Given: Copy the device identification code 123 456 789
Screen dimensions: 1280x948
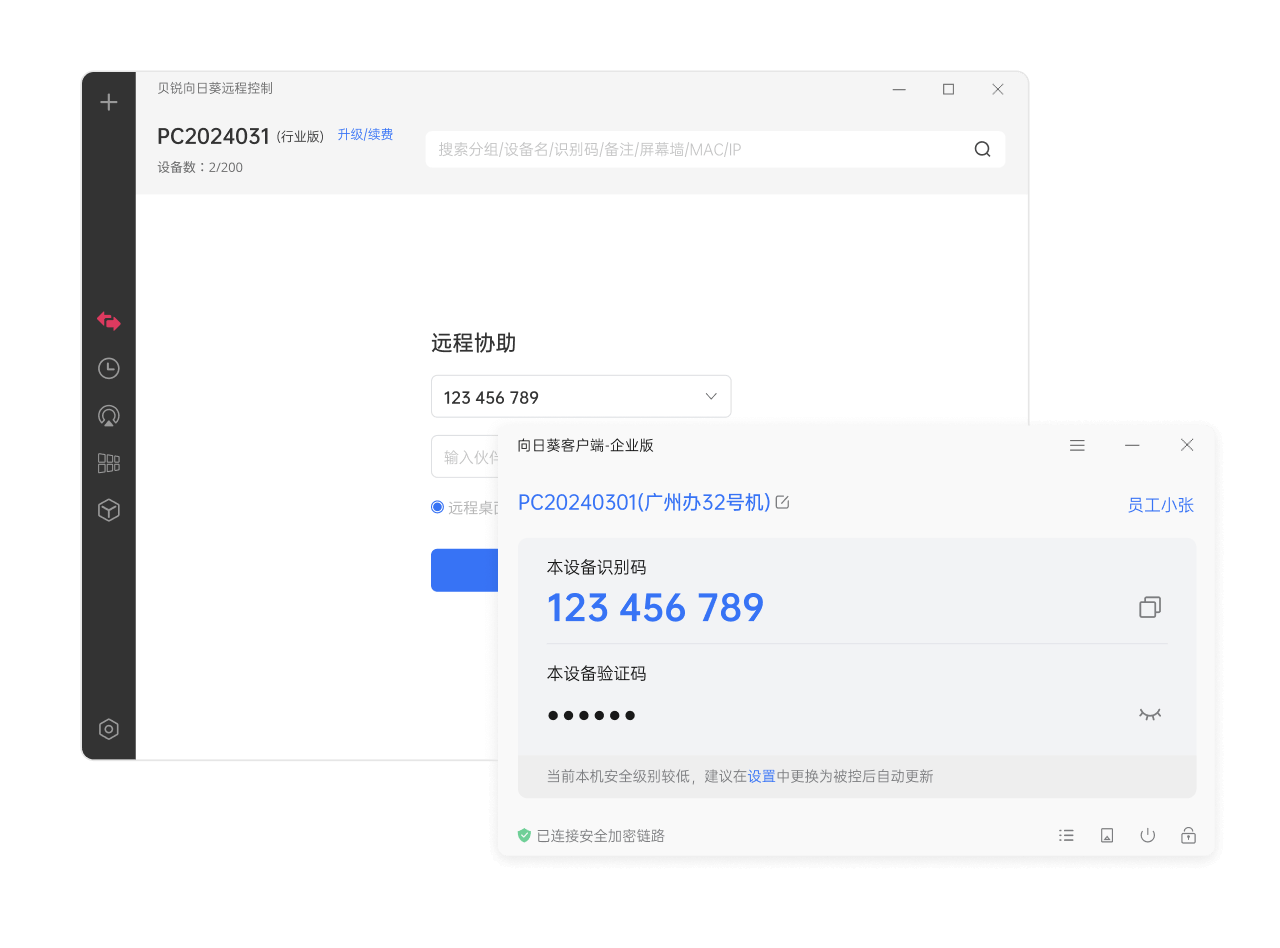Looking at the screenshot, I should [x=1149, y=607].
